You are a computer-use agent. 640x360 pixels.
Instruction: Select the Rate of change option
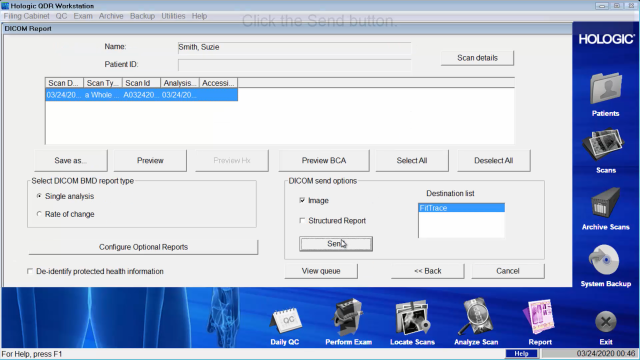39,214
